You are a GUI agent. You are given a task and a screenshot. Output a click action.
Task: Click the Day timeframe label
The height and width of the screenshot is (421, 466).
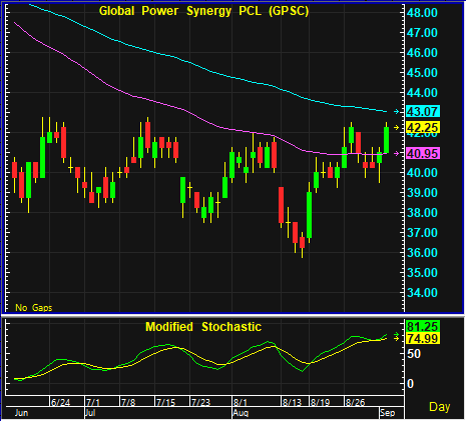click(x=440, y=407)
